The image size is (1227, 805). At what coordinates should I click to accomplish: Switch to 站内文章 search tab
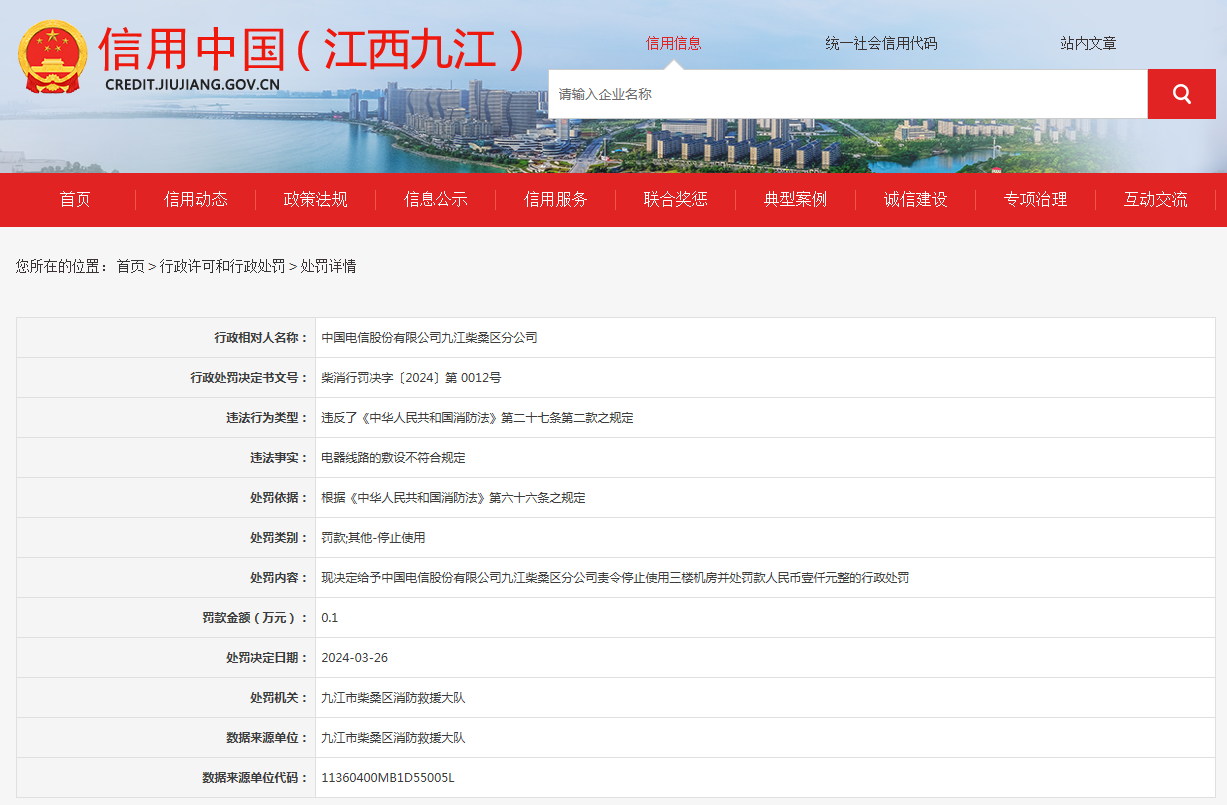pyautogui.click(x=1088, y=43)
